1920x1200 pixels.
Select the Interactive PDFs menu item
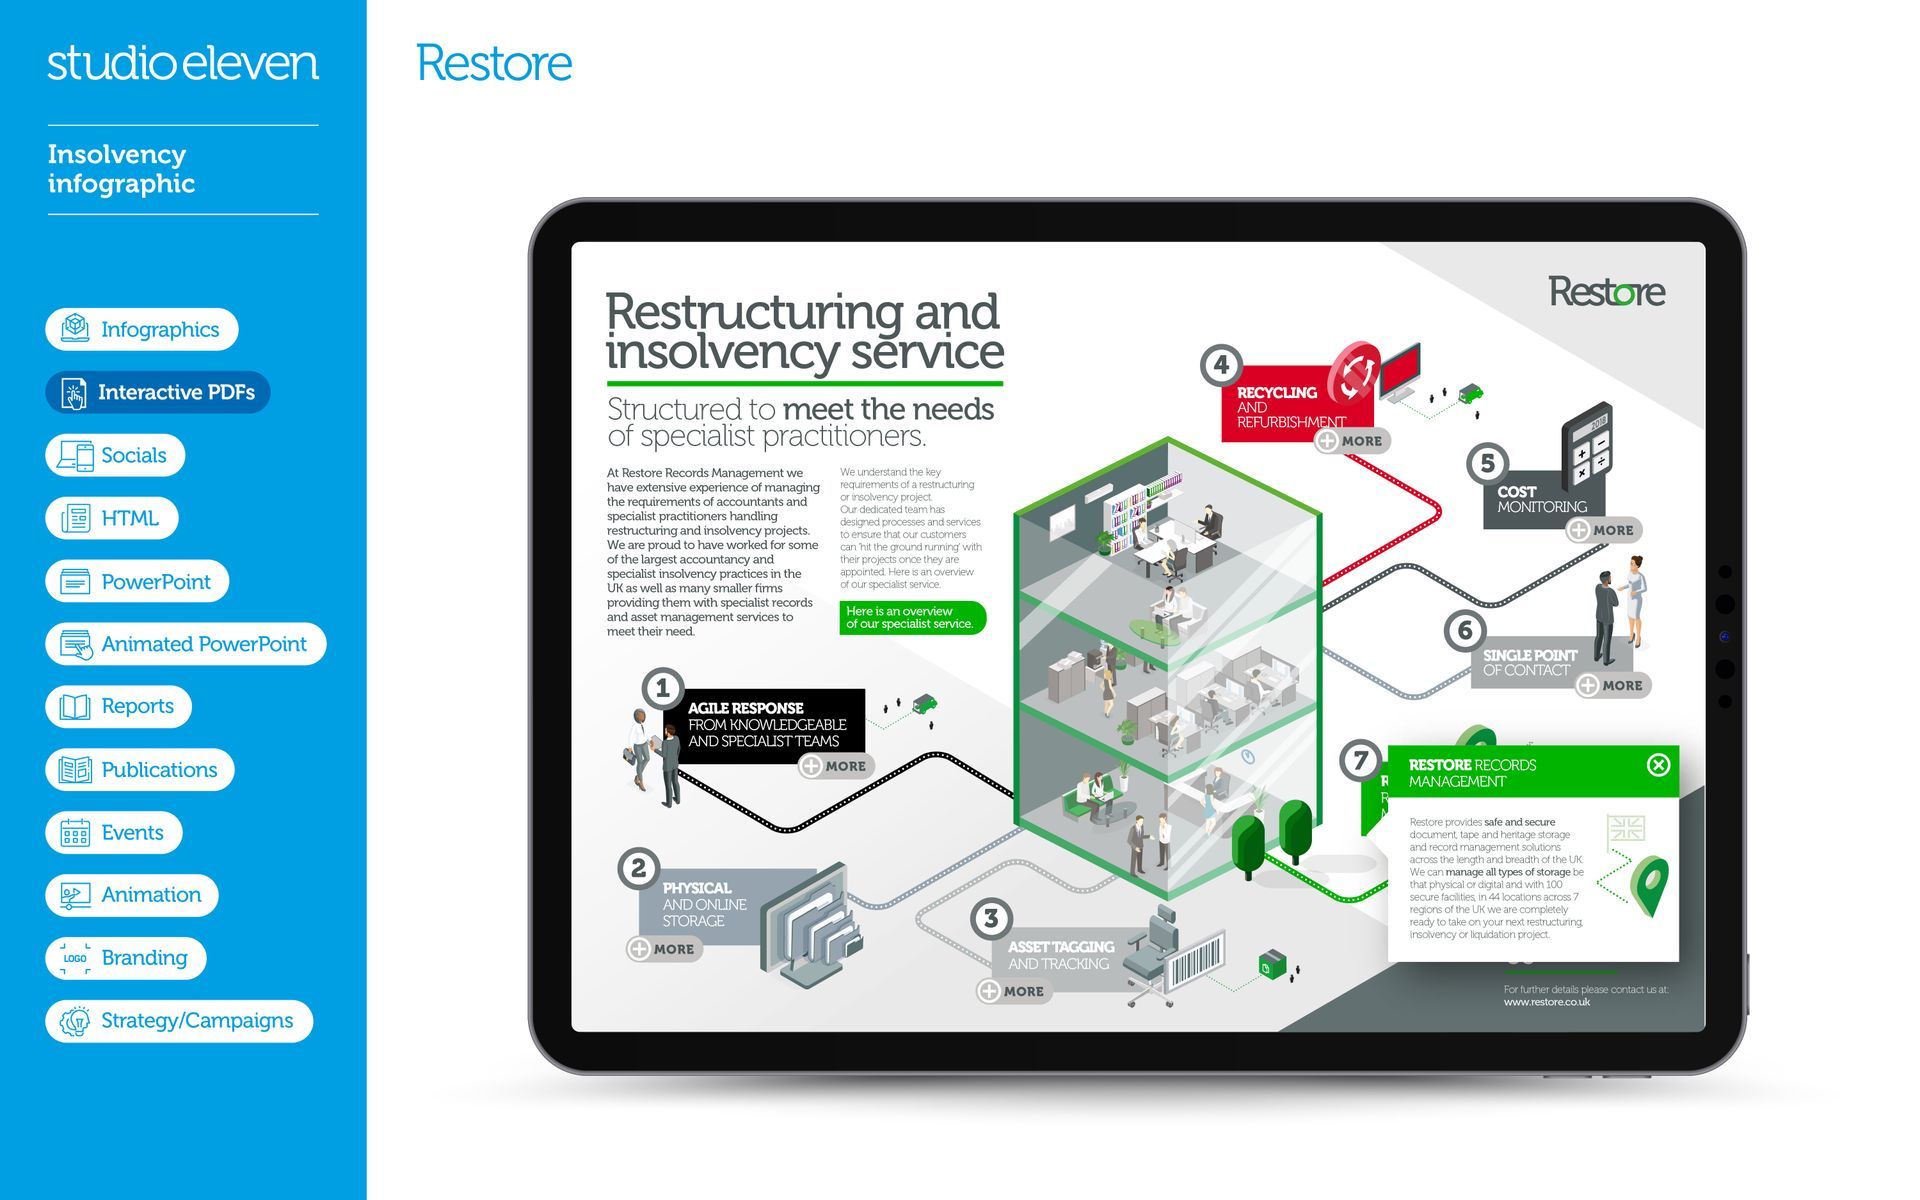tap(158, 392)
